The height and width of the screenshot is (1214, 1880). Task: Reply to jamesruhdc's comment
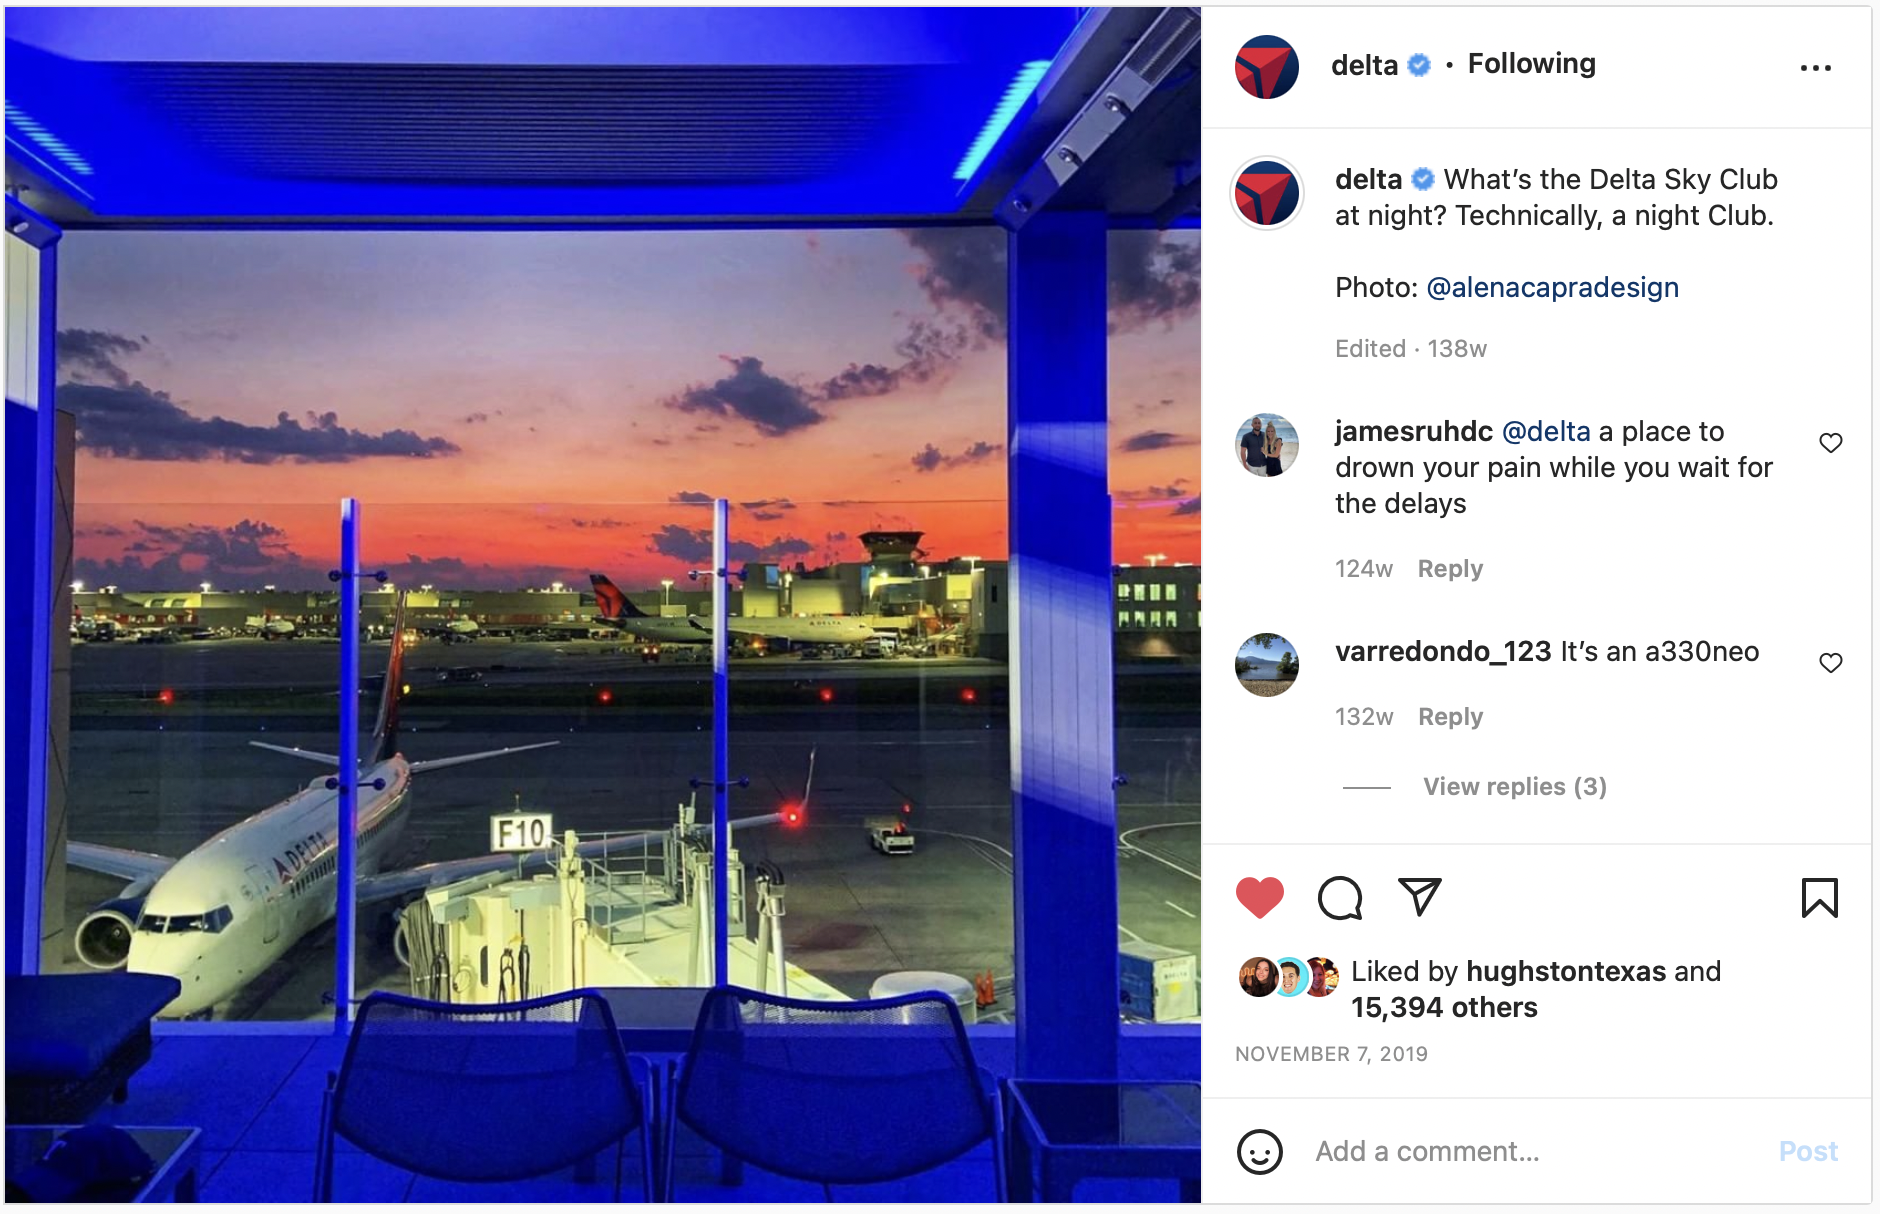pyautogui.click(x=1450, y=569)
